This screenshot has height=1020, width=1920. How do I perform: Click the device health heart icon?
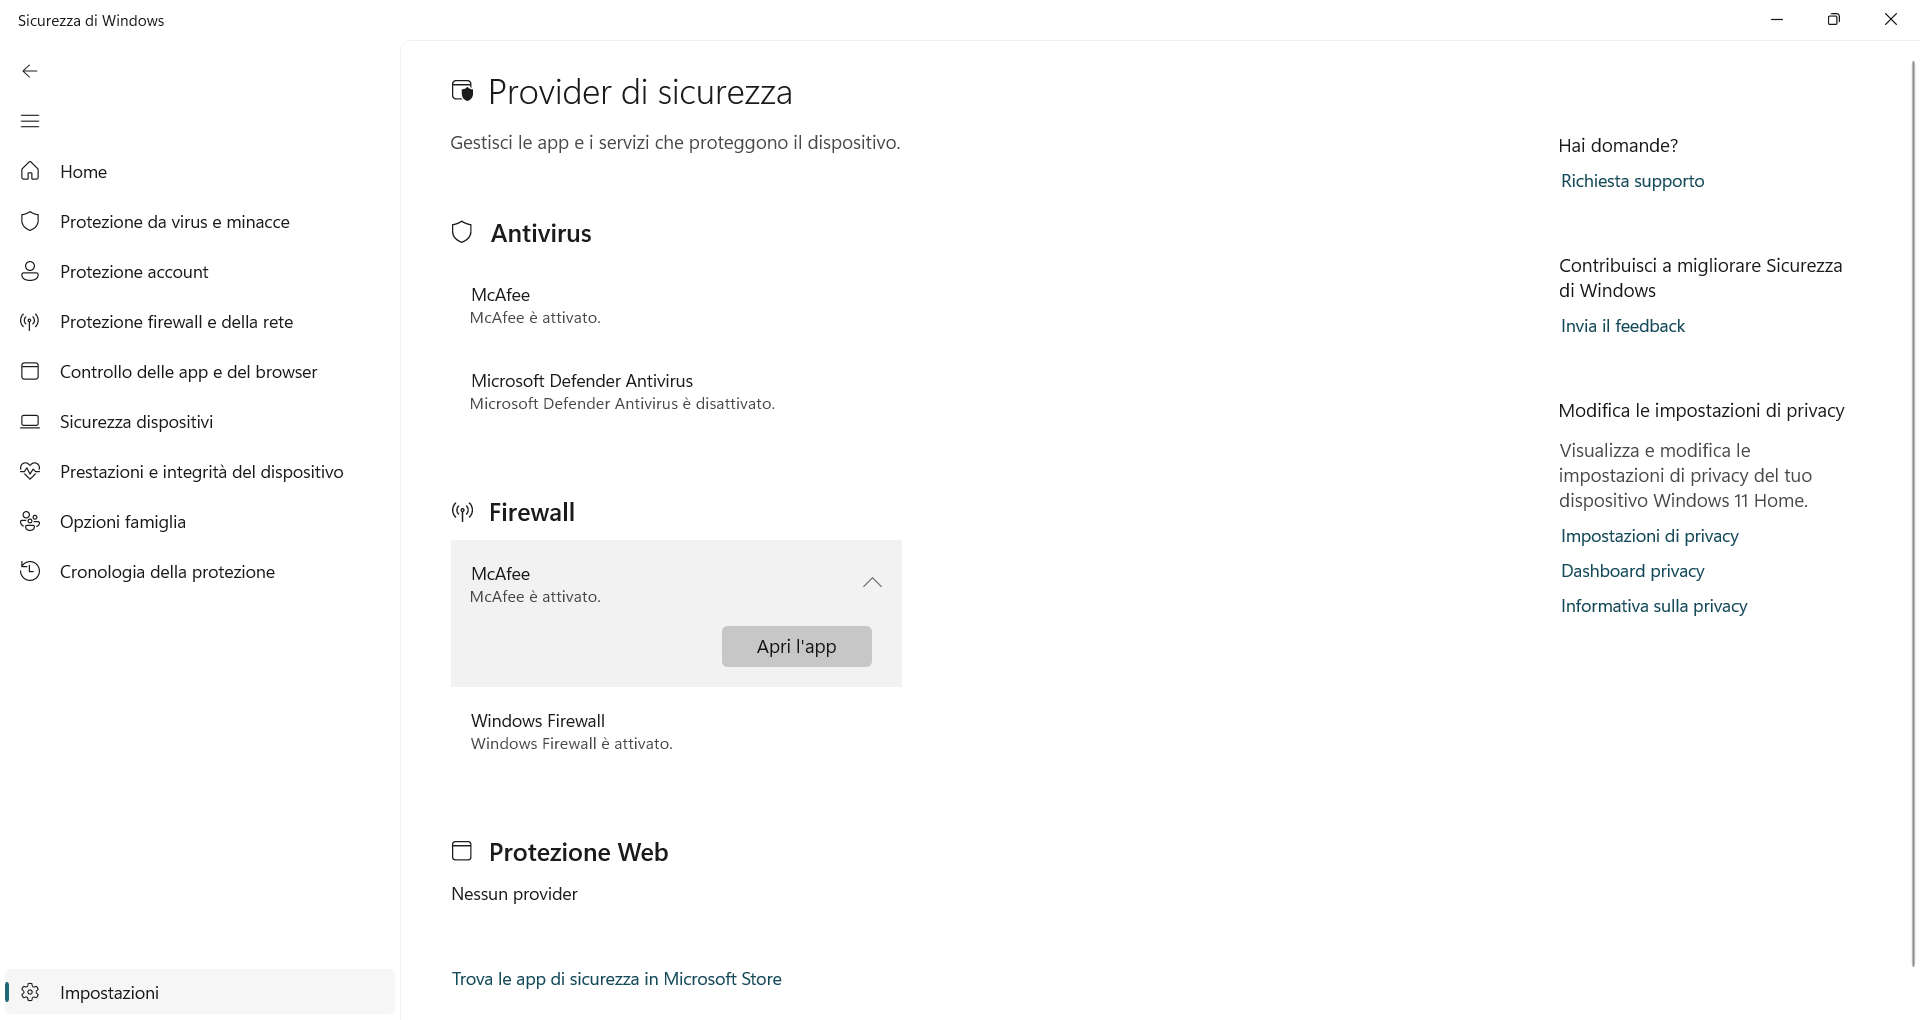coord(30,471)
